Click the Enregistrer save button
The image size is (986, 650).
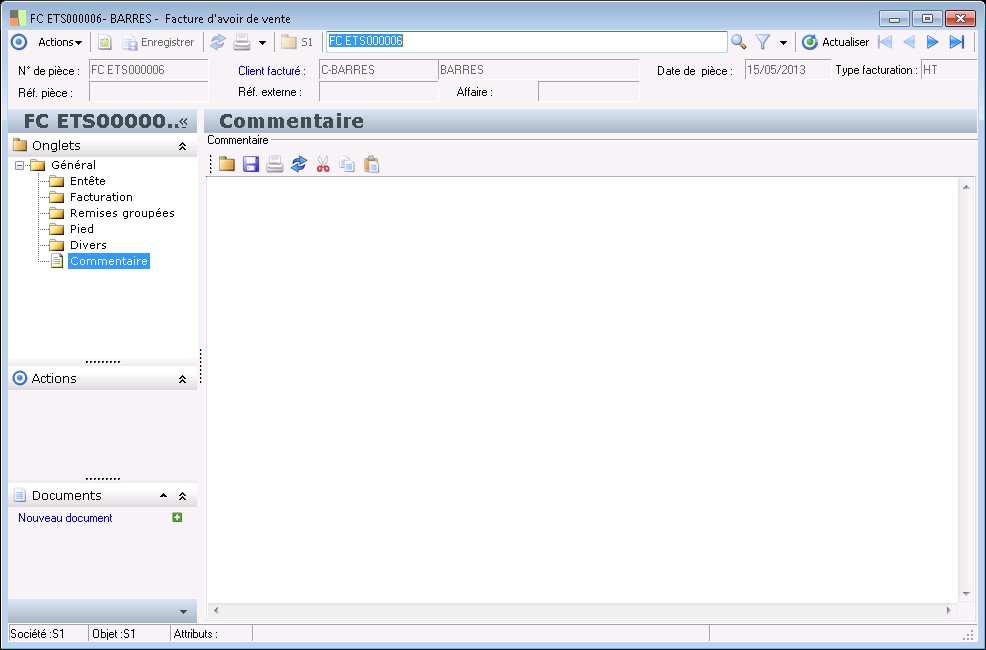pos(158,42)
